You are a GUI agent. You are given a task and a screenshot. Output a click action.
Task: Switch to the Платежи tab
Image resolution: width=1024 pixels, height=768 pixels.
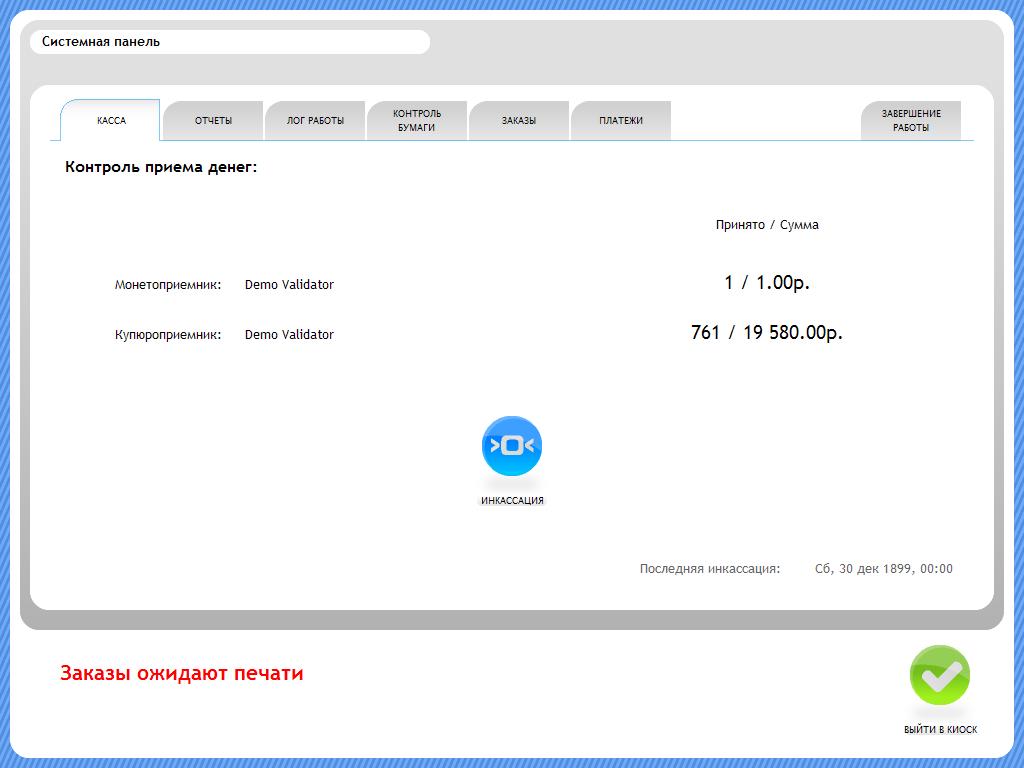pyautogui.click(x=621, y=121)
